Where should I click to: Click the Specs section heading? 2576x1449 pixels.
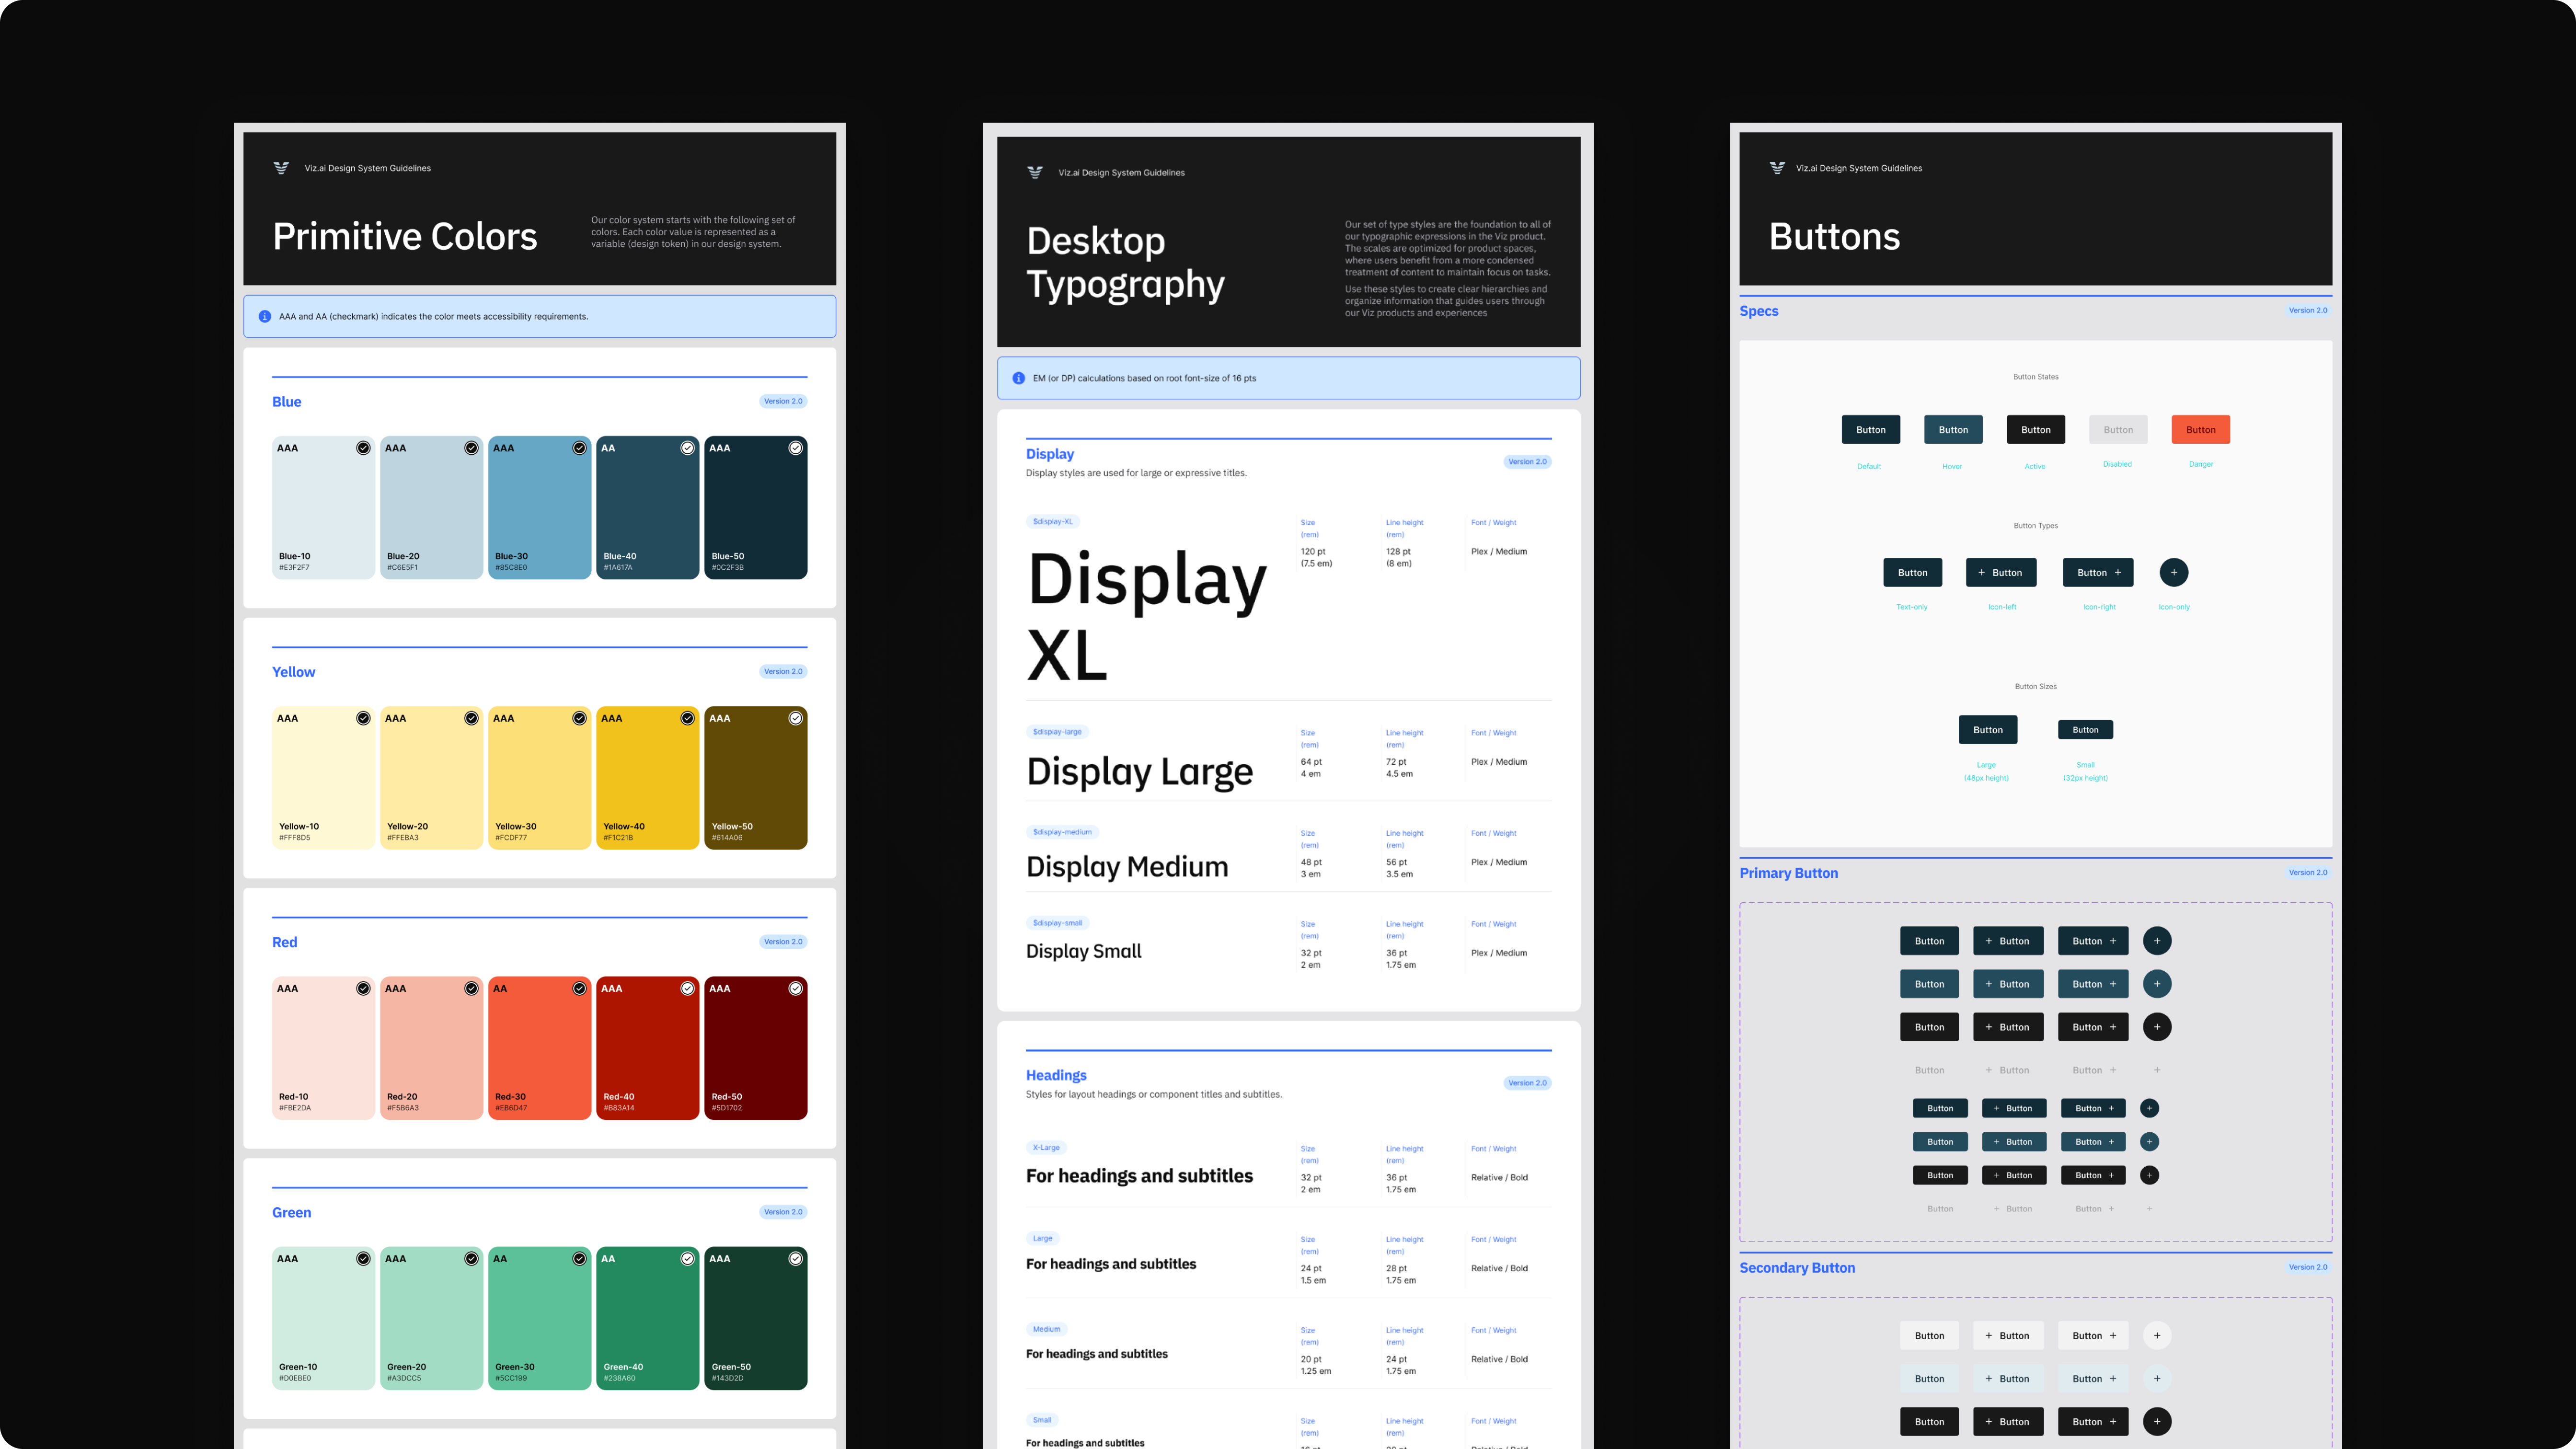[1759, 311]
